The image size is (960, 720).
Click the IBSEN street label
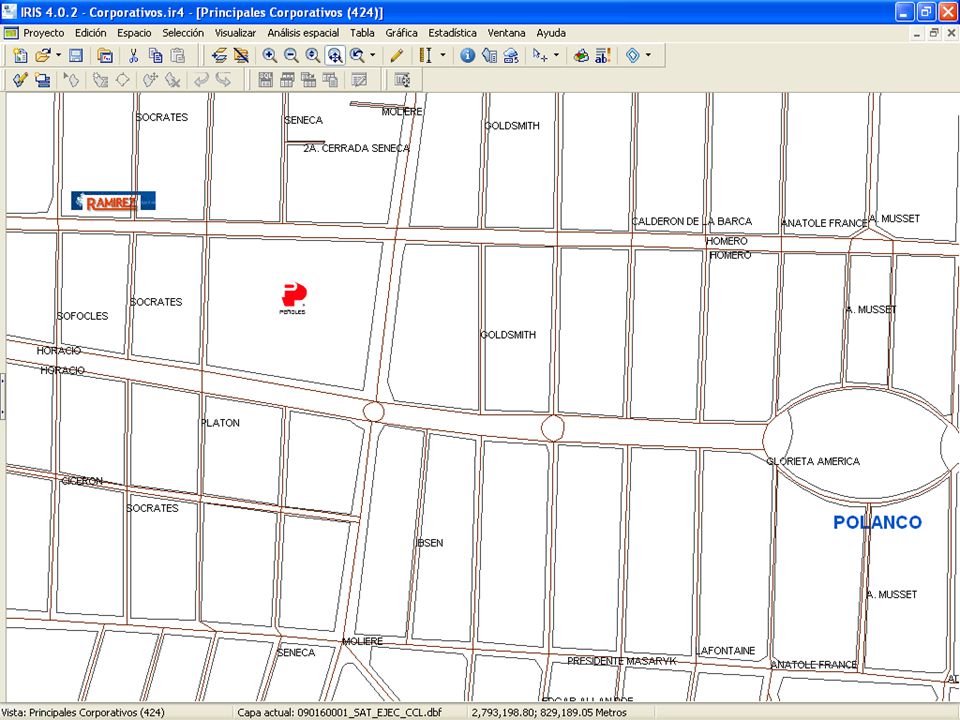429,543
